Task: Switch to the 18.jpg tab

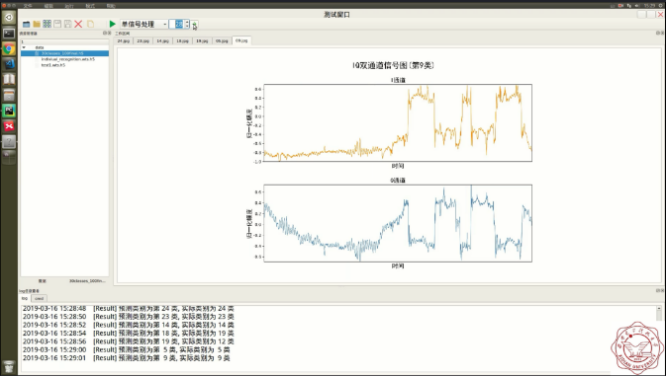Action: pyautogui.click(x=182, y=41)
